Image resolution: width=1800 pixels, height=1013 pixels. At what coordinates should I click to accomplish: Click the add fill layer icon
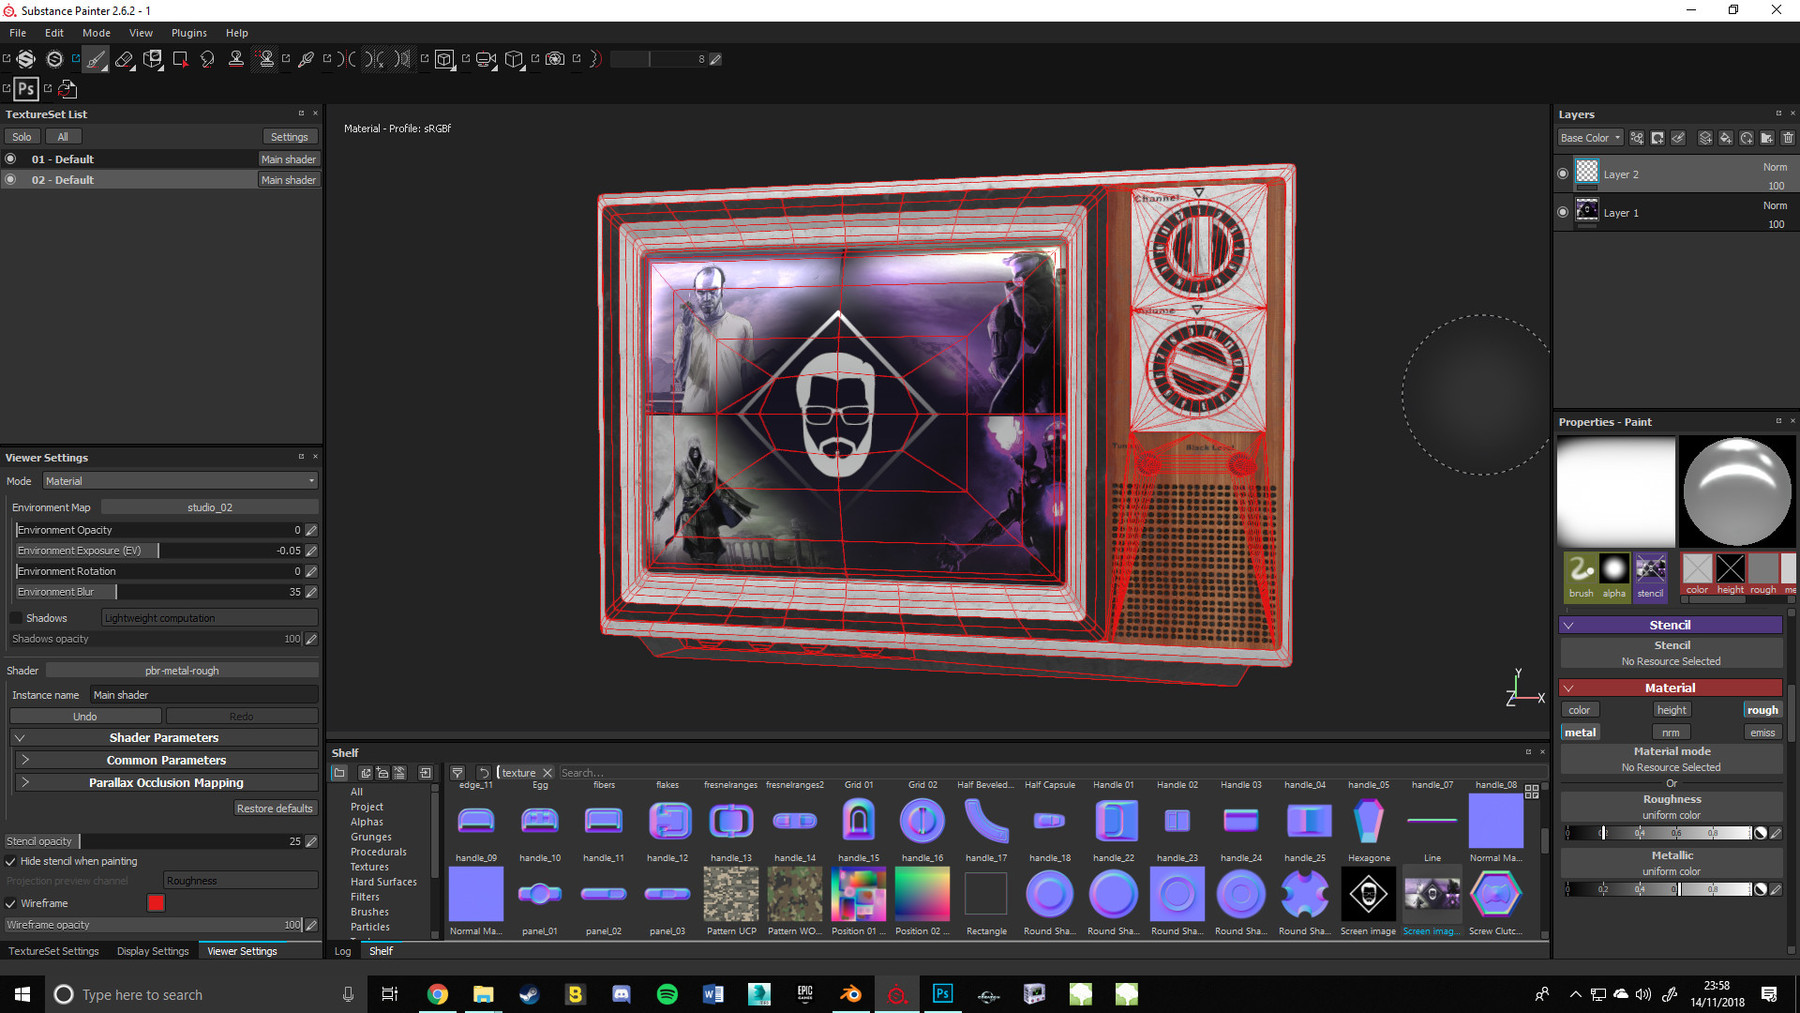coord(1725,137)
